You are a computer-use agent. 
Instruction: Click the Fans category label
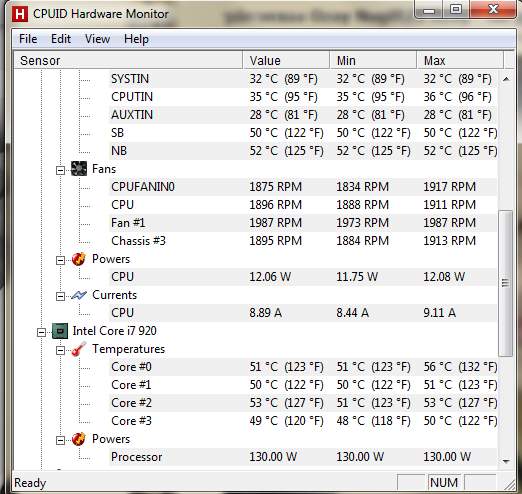(104, 169)
